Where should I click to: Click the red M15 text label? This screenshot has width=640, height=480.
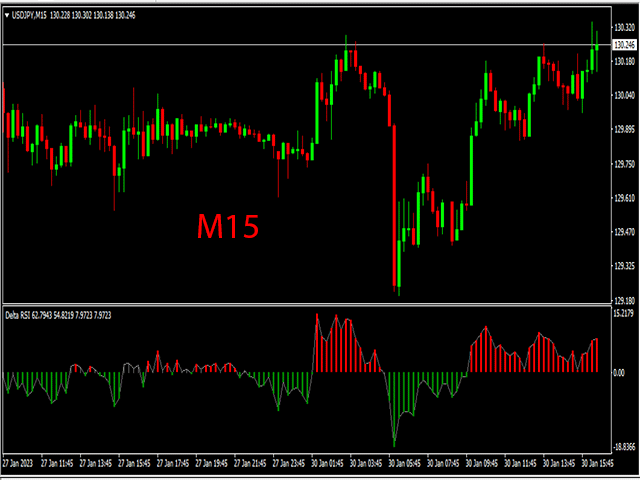(x=227, y=227)
